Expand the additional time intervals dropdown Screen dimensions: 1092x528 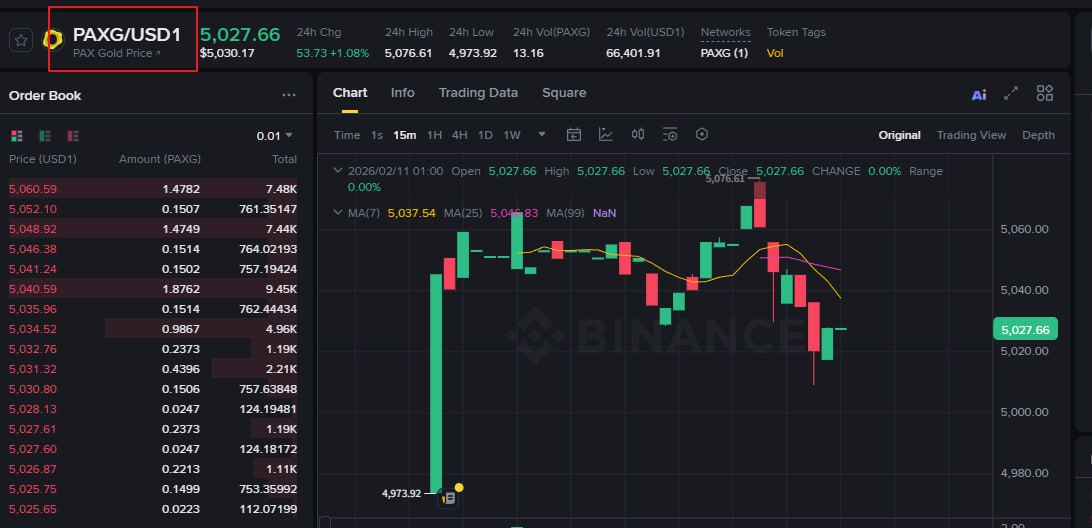pos(542,135)
